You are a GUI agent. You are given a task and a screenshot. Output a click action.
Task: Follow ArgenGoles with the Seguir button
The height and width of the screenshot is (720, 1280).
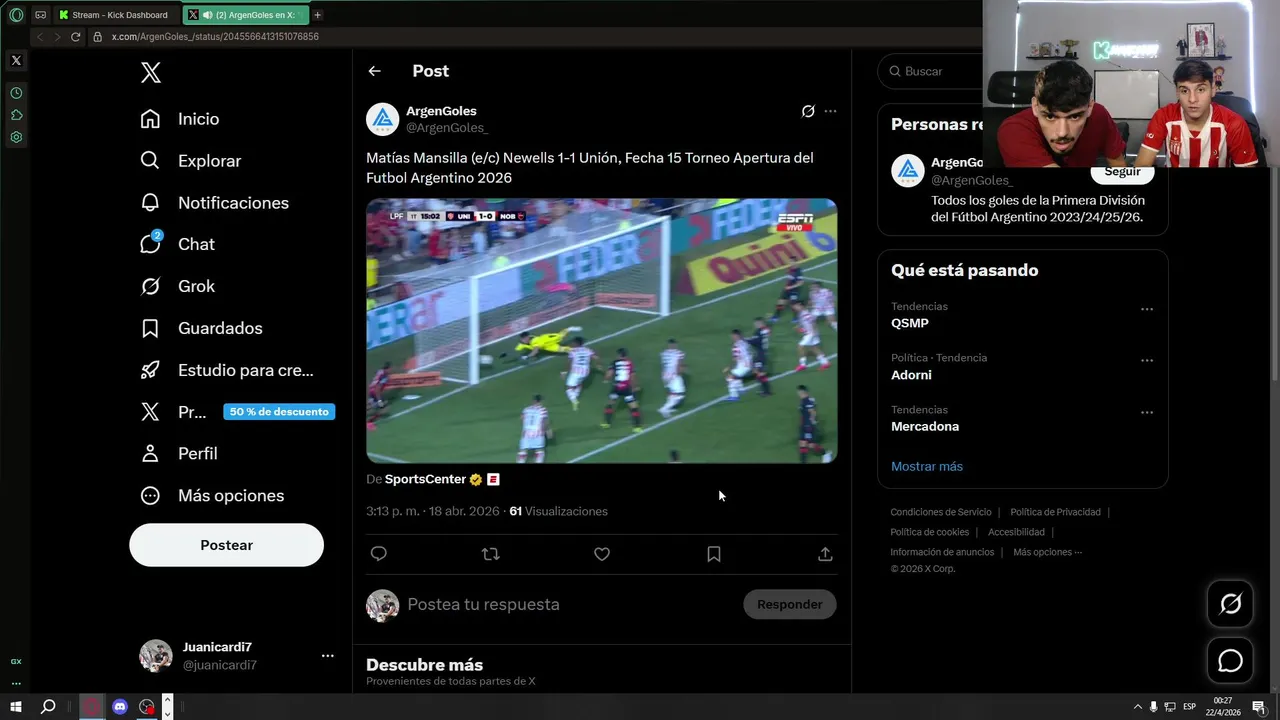(1122, 172)
